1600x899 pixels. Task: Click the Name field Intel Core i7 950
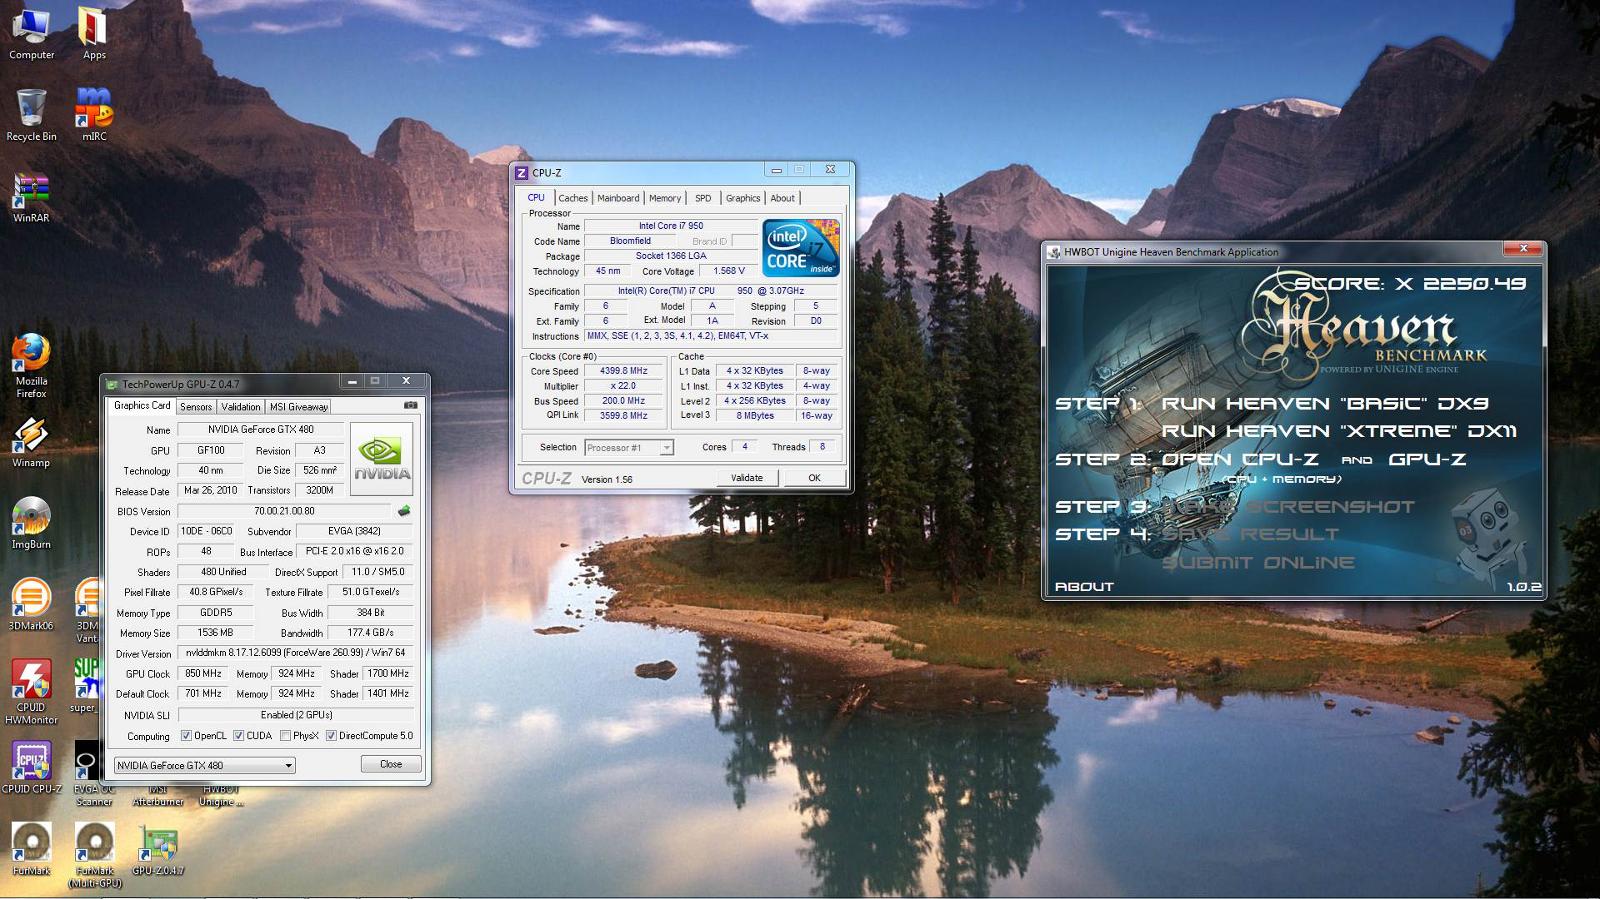pos(671,226)
